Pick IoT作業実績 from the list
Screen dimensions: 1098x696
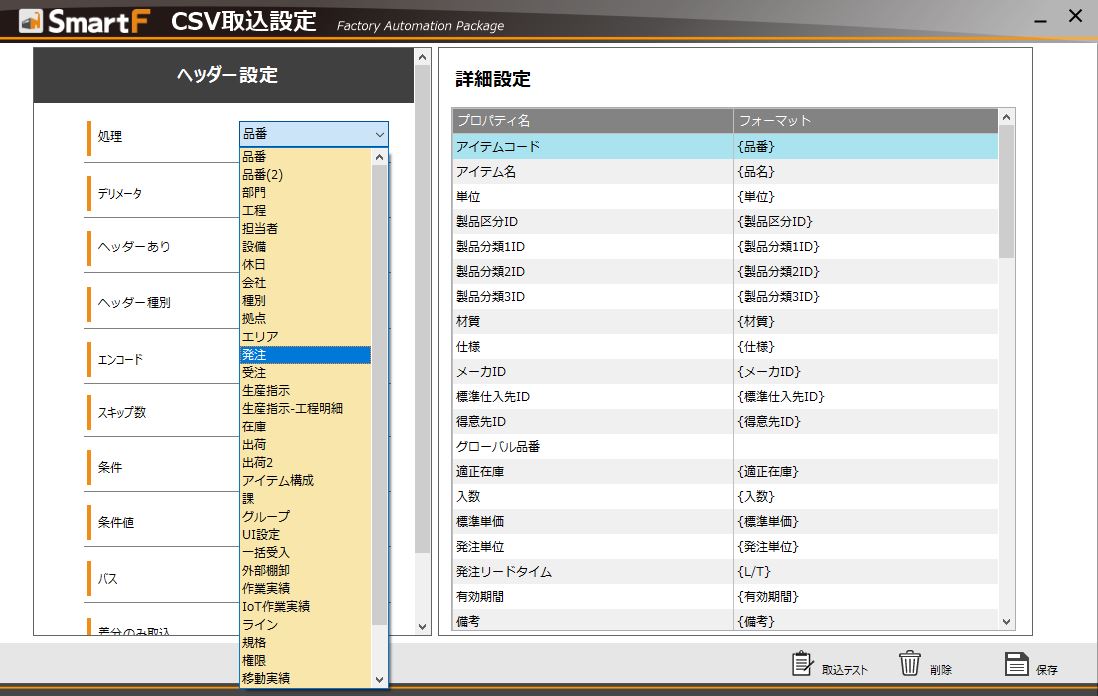(305, 607)
